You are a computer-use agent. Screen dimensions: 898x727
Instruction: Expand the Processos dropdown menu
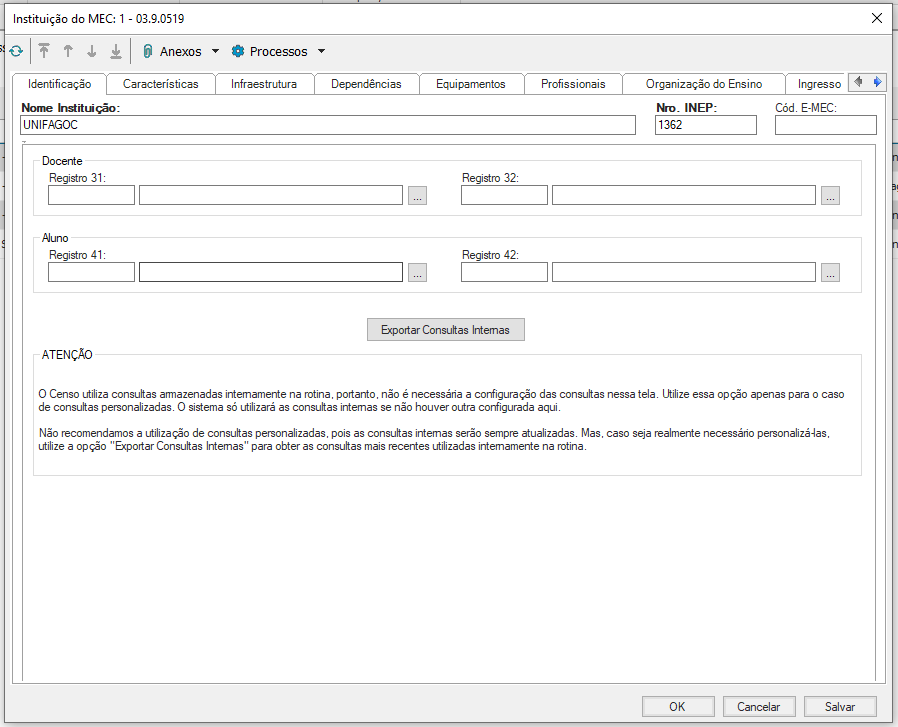pyautogui.click(x=279, y=51)
